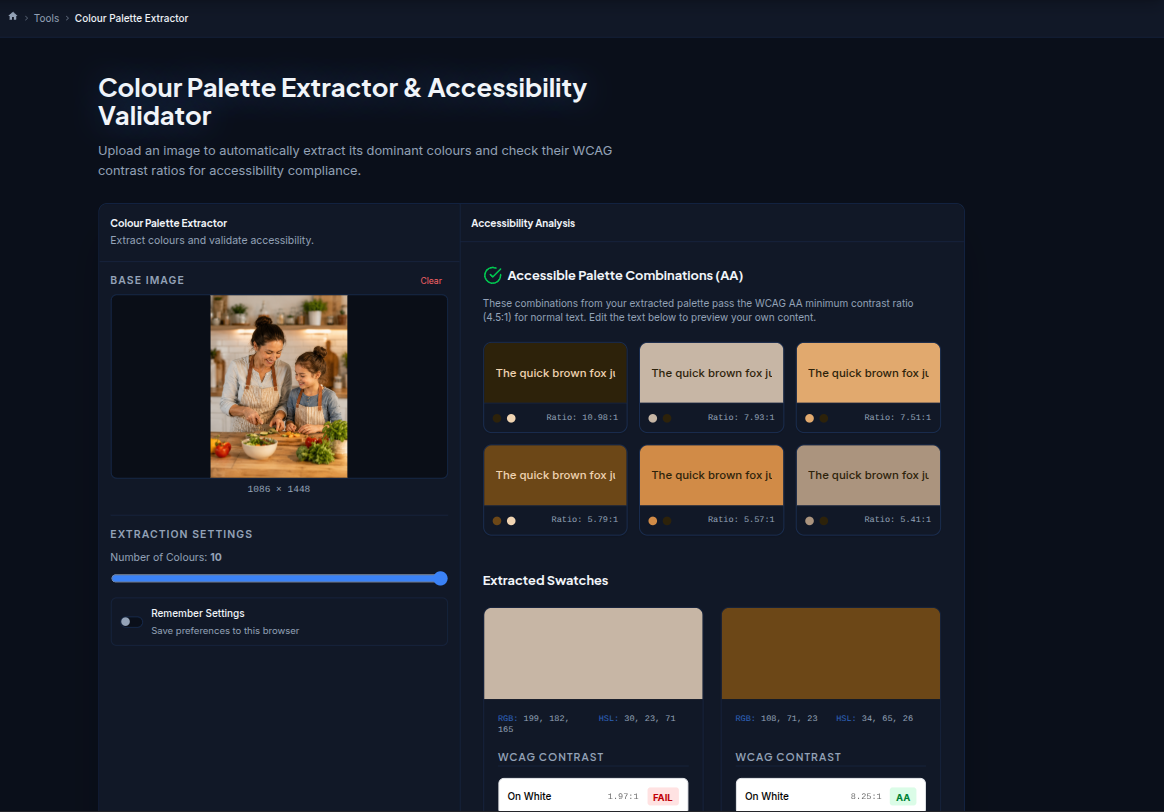Click the green checkmark accessibility icon
The height and width of the screenshot is (812, 1164).
pyautogui.click(x=492, y=275)
